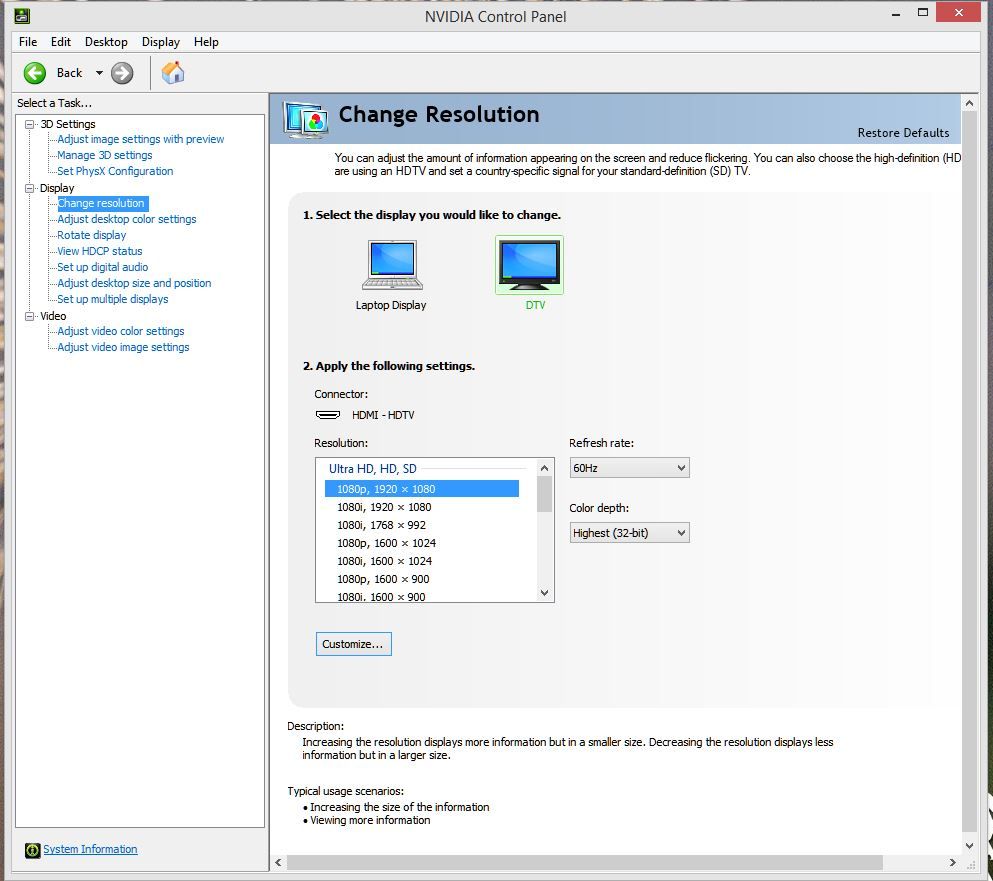Open the Edit menu
Screen dimensions: 993x881
point(61,42)
